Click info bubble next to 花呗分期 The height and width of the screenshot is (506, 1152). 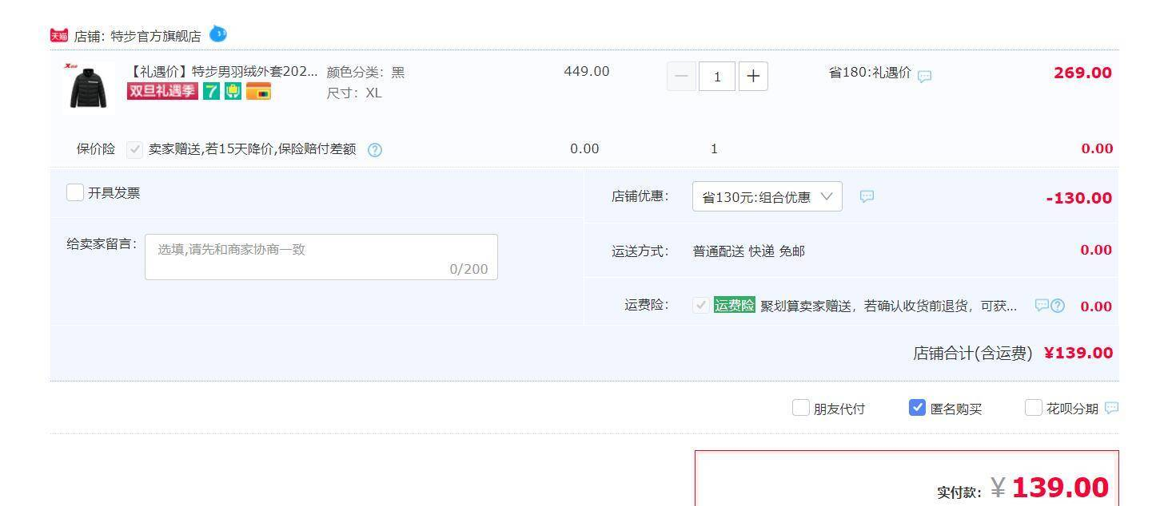pos(1111,408)
